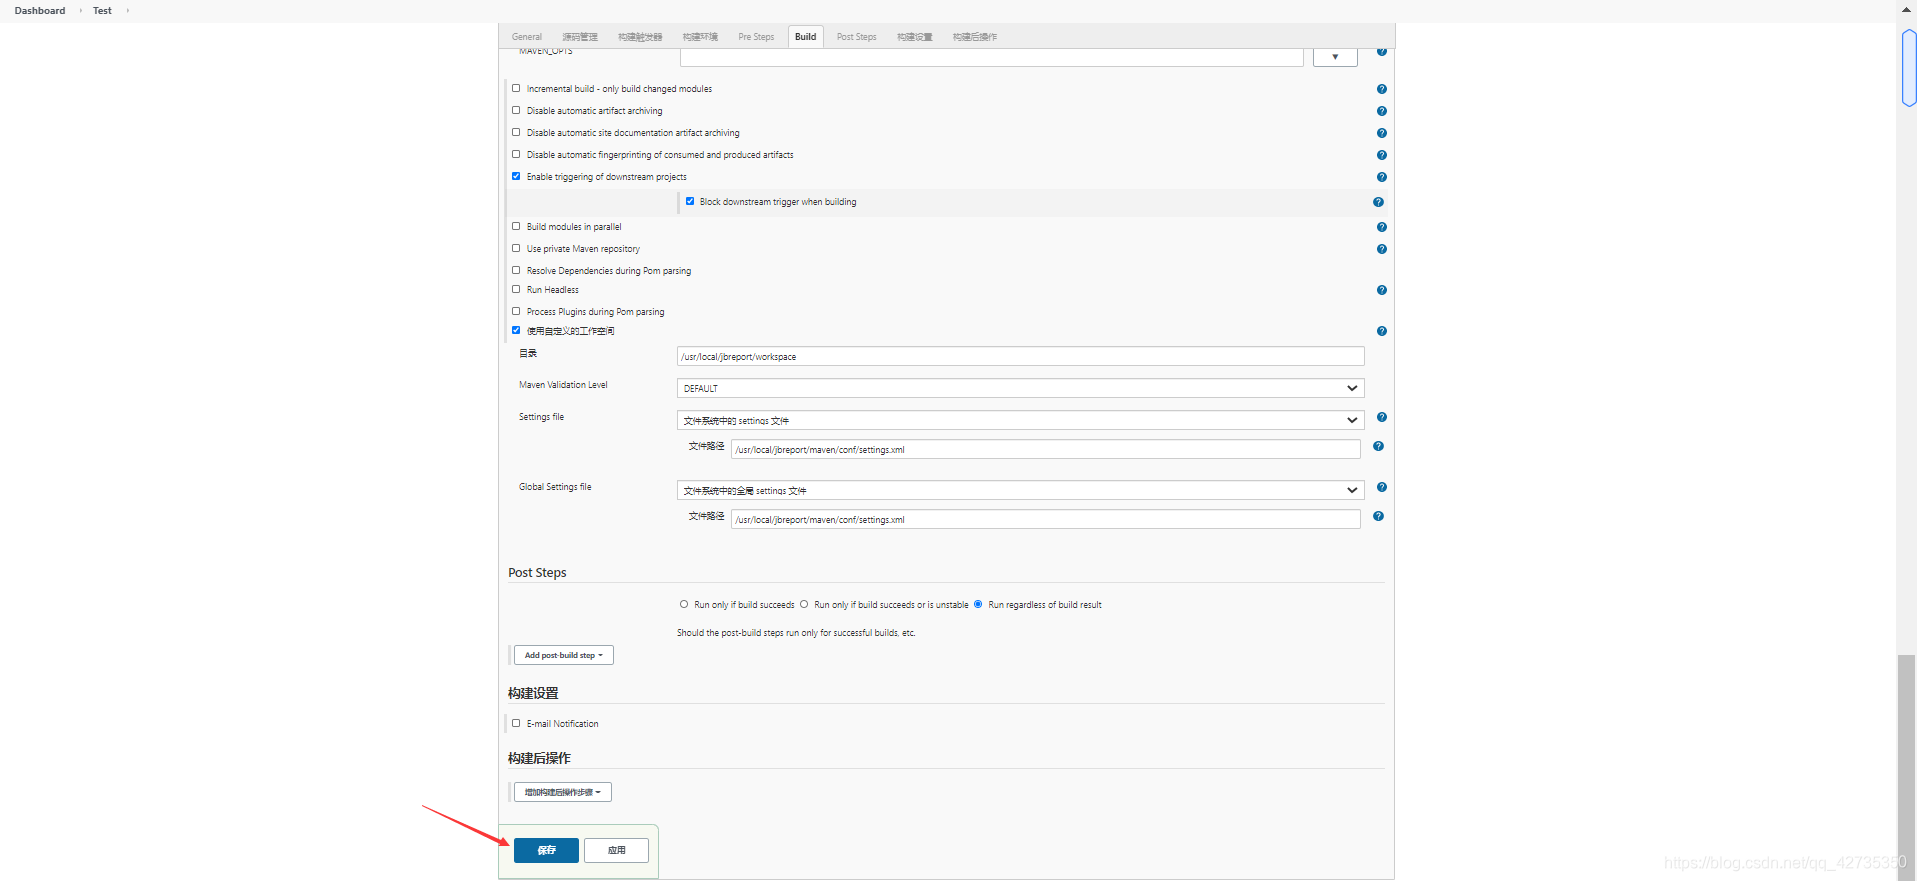Screen dimensions: 1917x881
Task: Open help for automatic fingerprinting option
Action: (1381, 155)
